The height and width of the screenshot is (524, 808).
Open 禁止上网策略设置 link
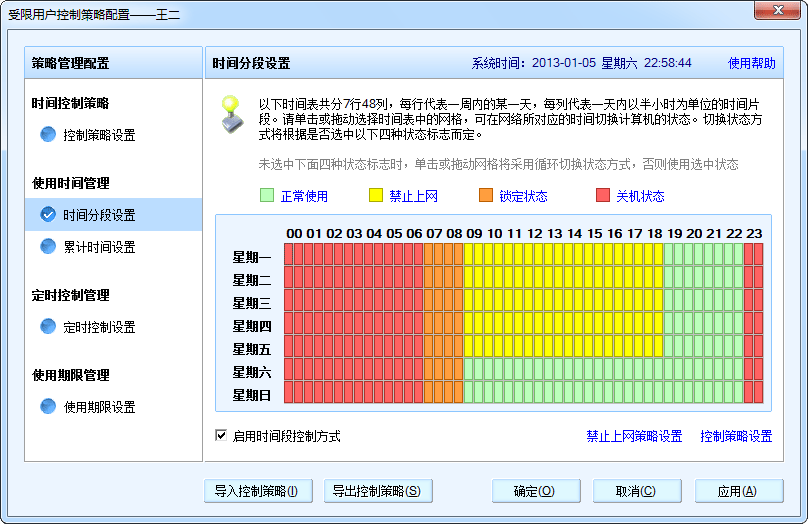(x=634, y=436)
